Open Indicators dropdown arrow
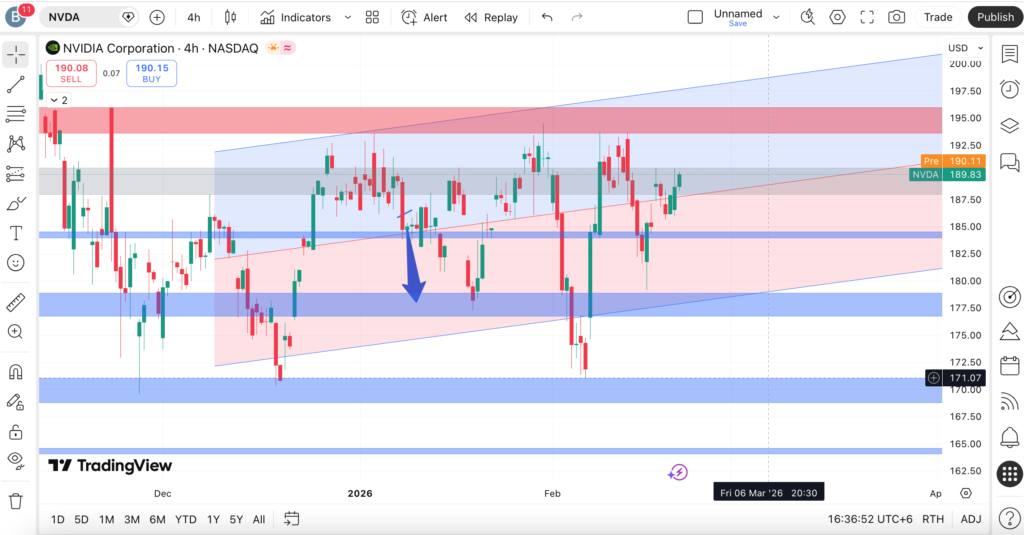 (x=347, y=17)
